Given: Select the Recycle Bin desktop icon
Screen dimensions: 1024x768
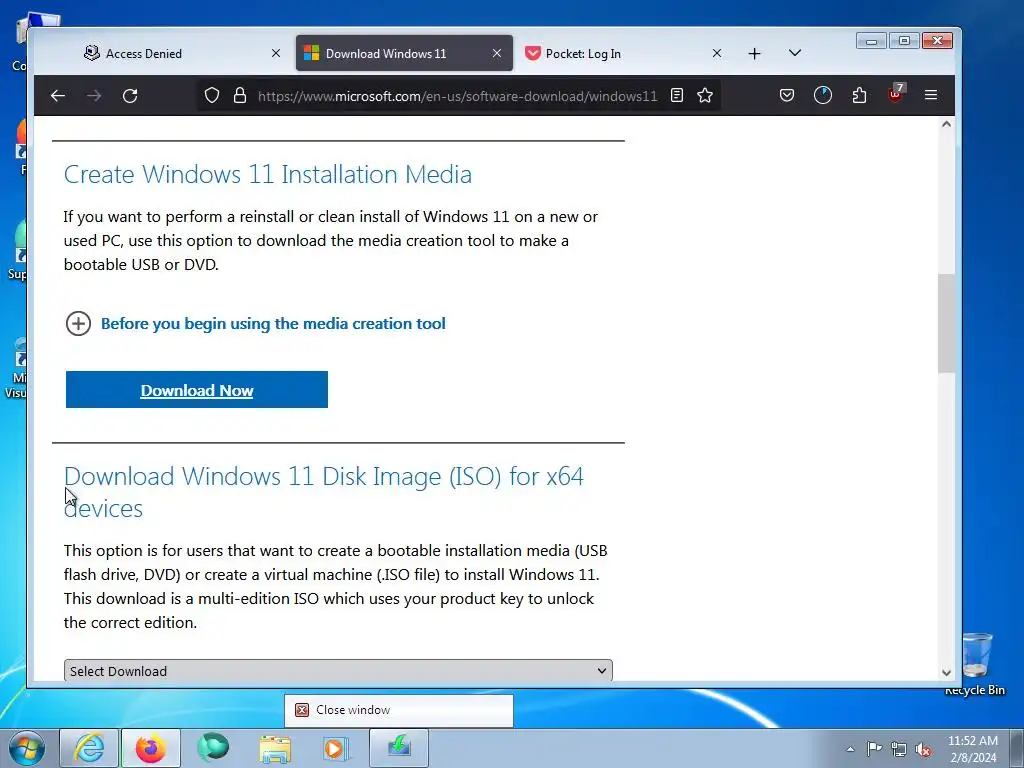Looking at the screenshot, I should pyautogui.click(x=976, y=664).
